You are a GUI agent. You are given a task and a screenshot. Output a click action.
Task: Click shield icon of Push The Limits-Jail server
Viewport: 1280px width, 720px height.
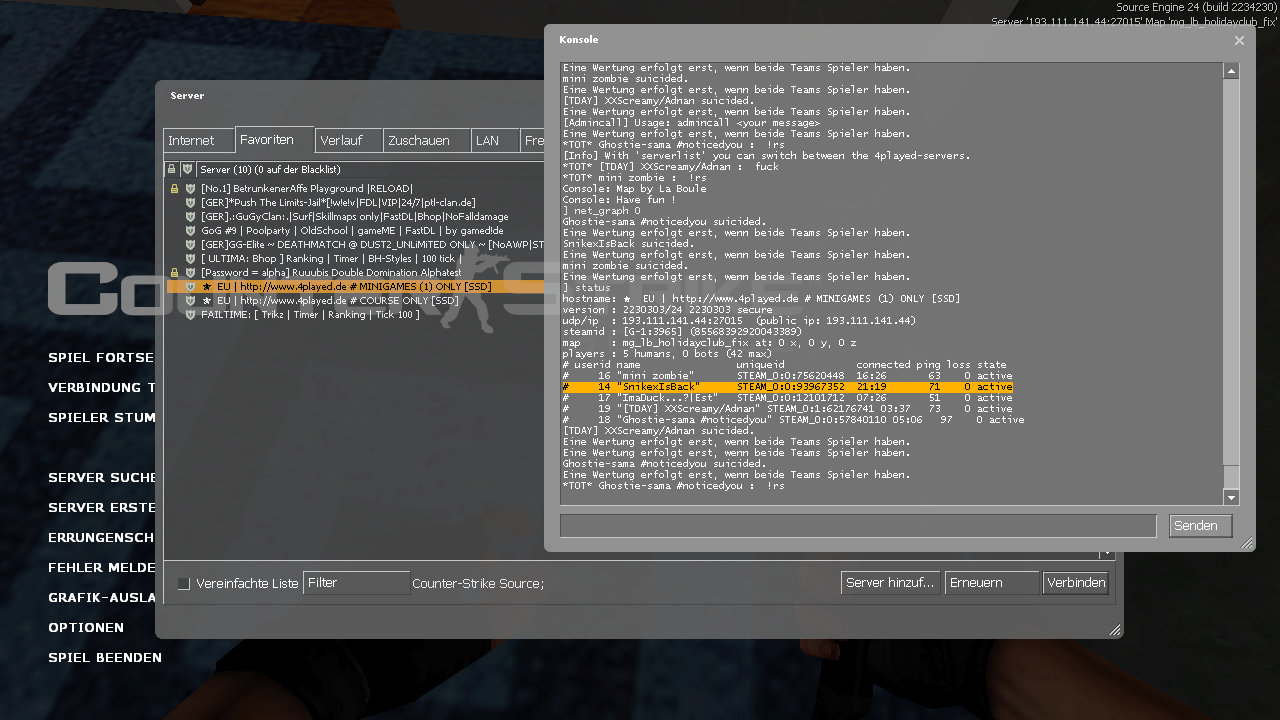190,202
